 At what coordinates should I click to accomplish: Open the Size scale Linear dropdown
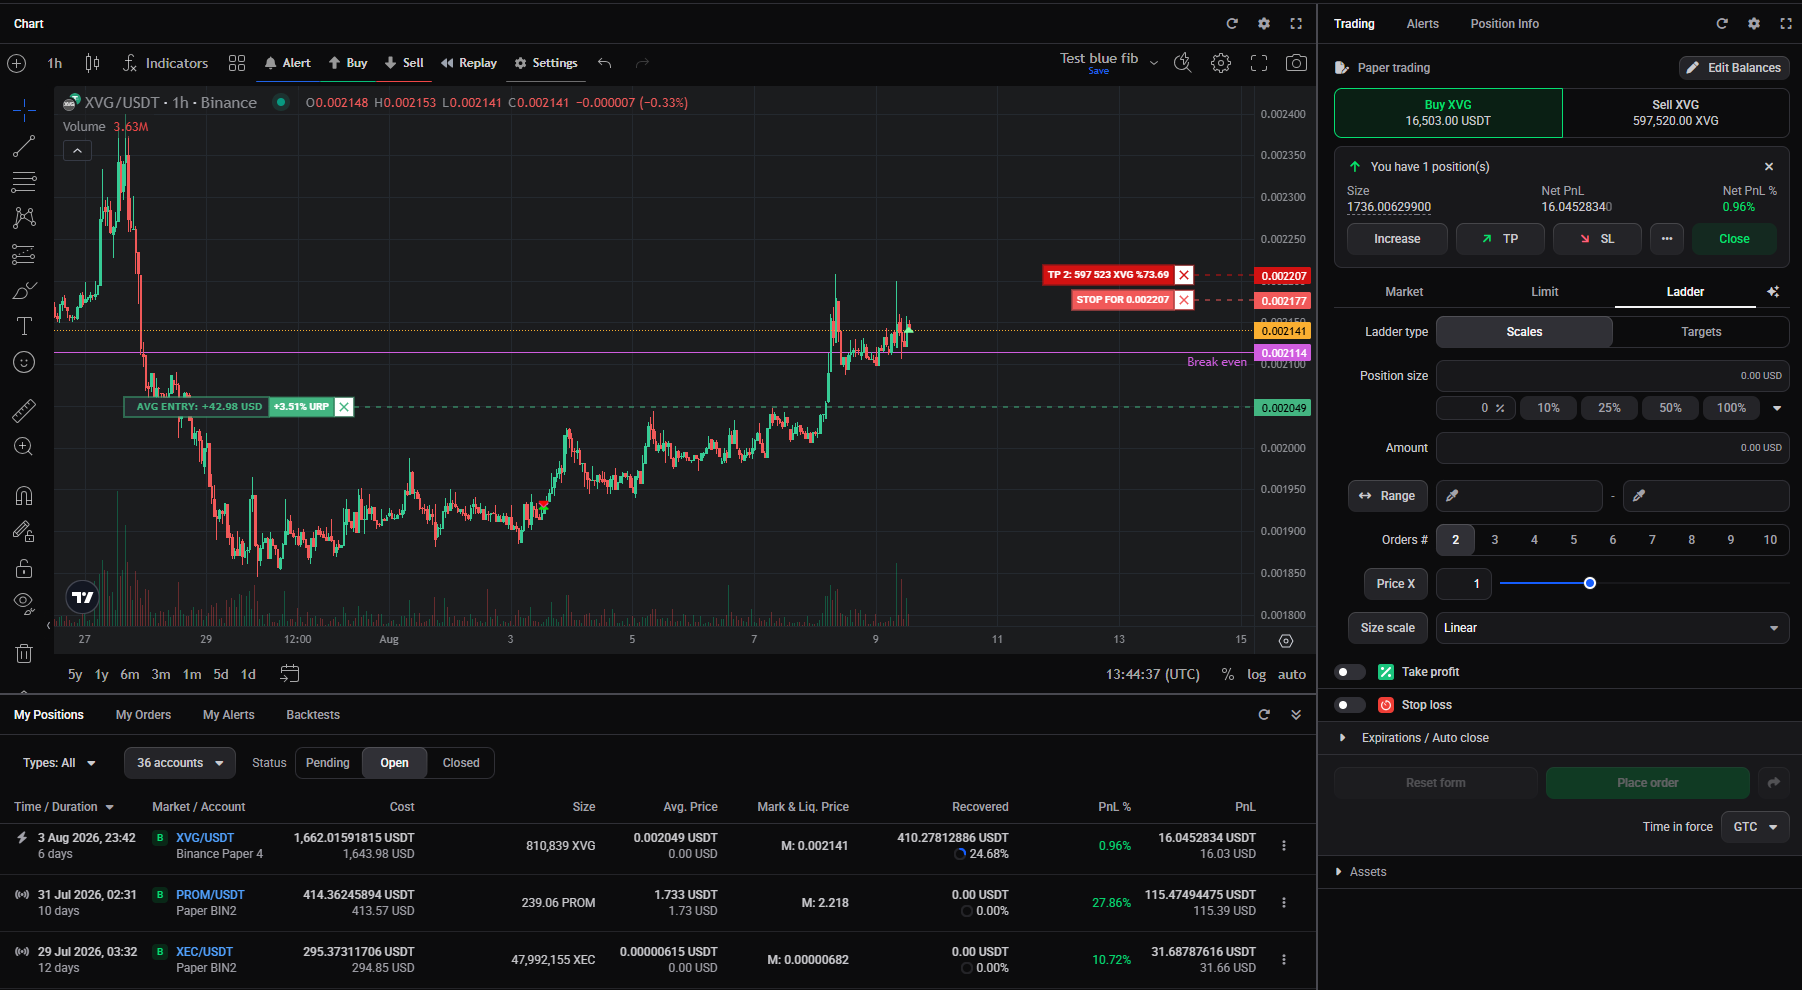pos(1612,628)
